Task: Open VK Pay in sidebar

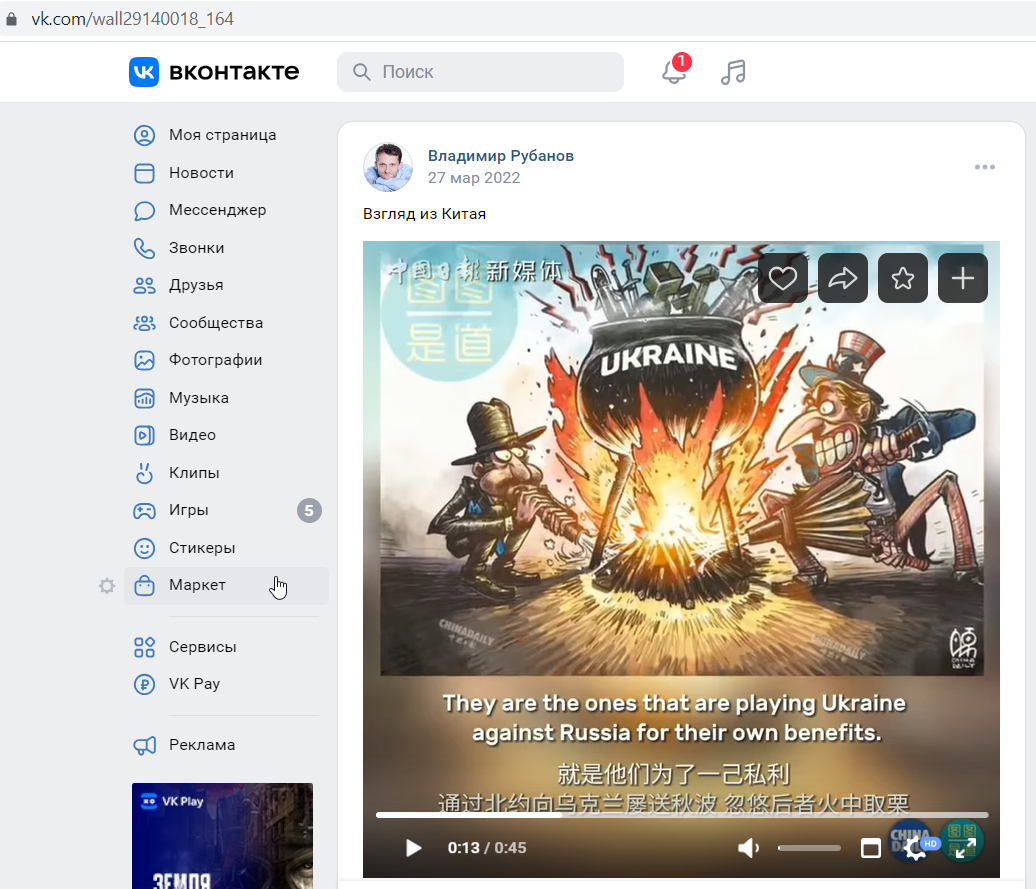Action: (x=226, y=684)
